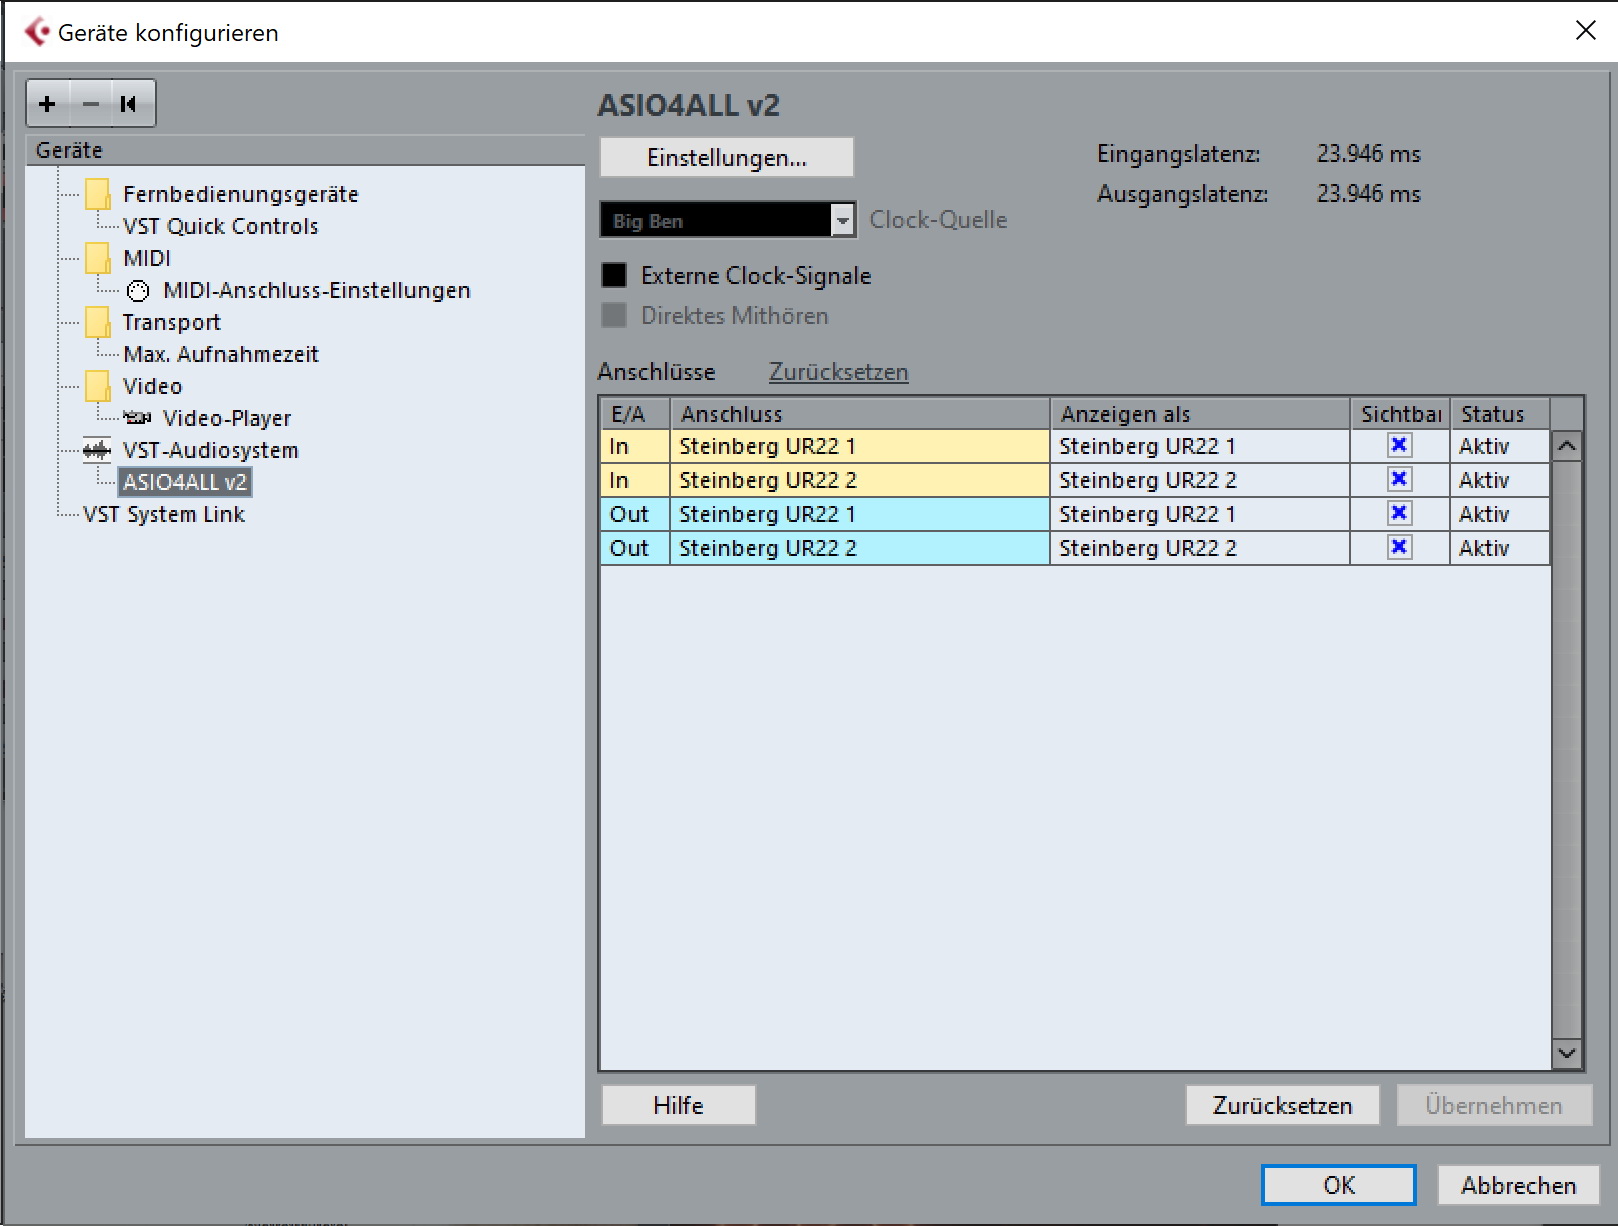This screenshot has height=1226, width=1618.
Task: Click Abbrechen to cancel
Action: 1518,1185
